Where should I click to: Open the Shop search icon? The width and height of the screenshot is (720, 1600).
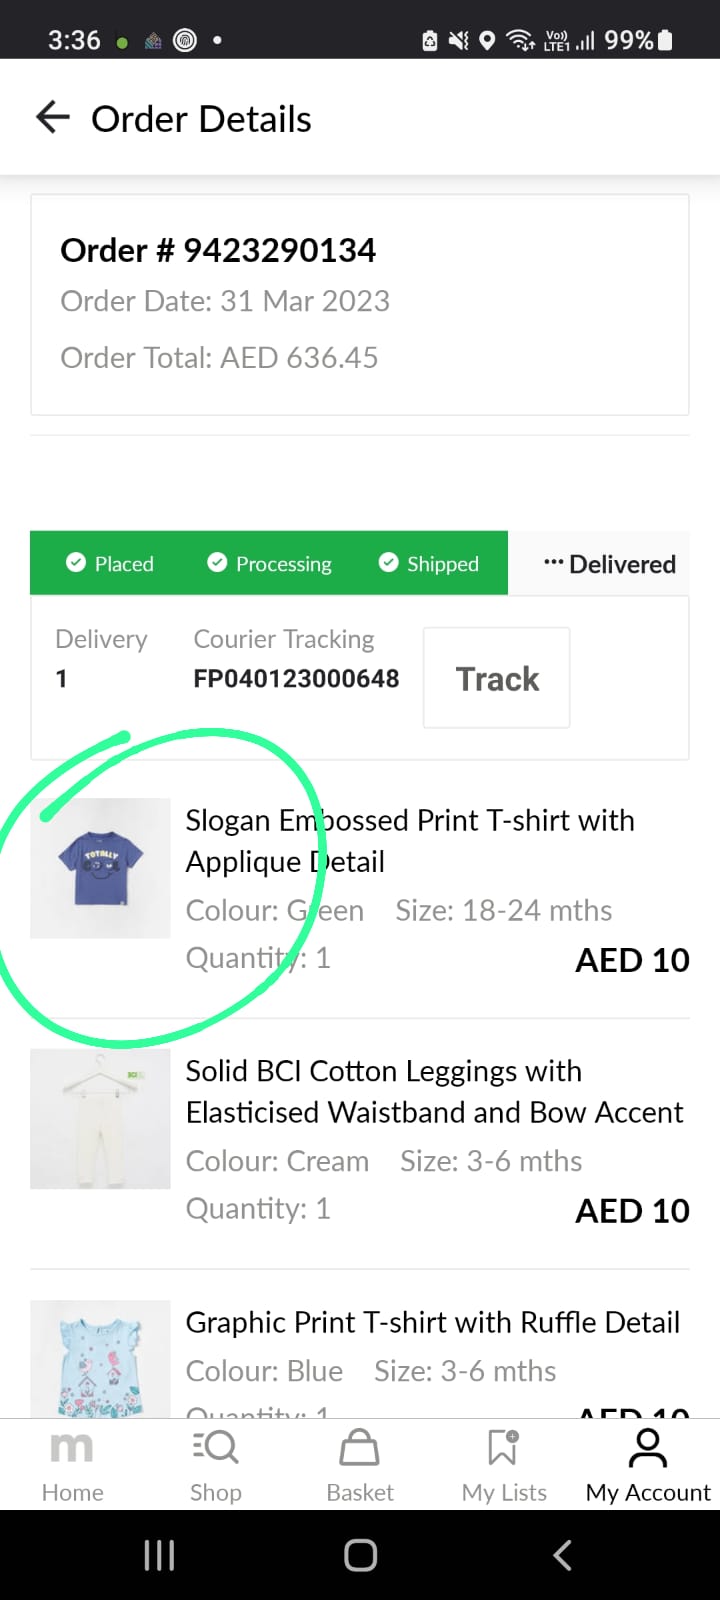pos(215,1448)
